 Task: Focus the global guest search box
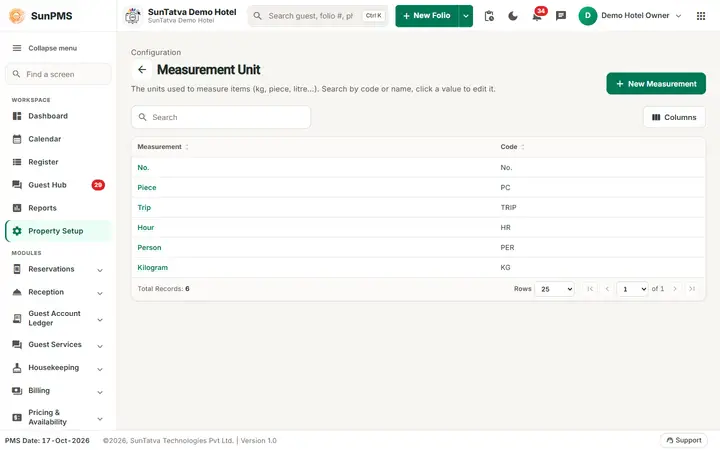(x=318, y=16)
